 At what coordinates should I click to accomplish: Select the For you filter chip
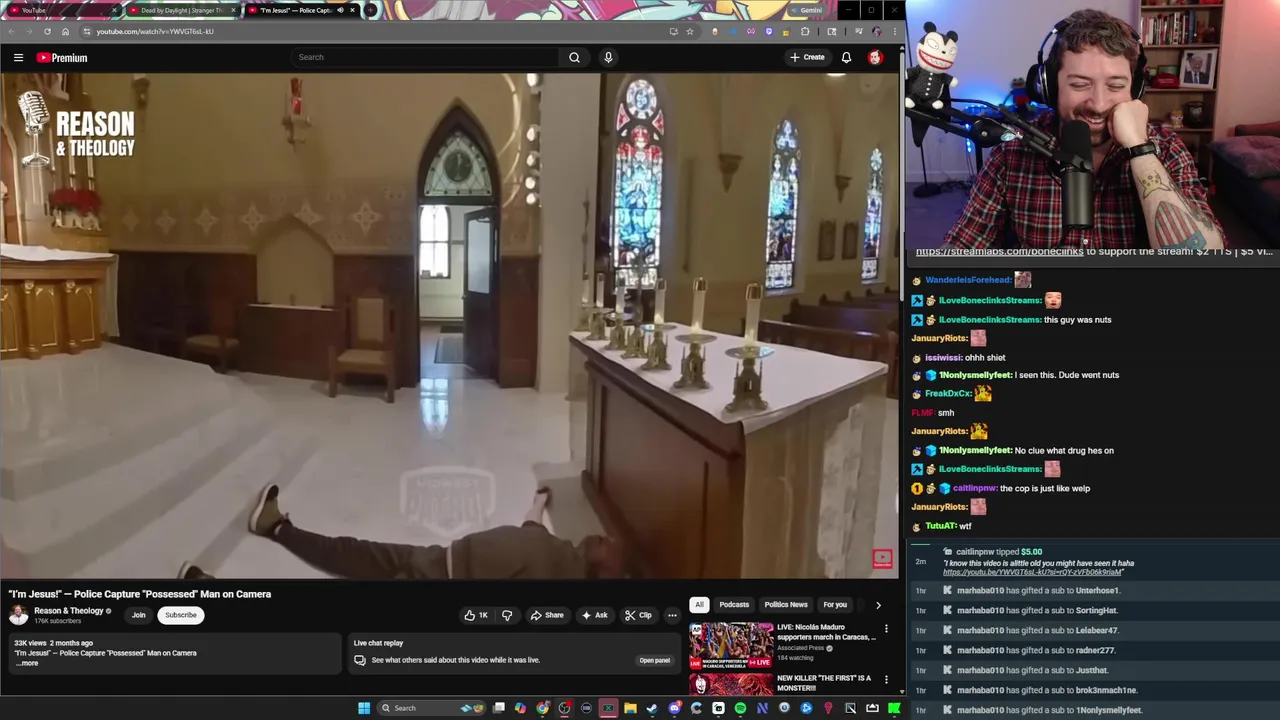point(835,605)
